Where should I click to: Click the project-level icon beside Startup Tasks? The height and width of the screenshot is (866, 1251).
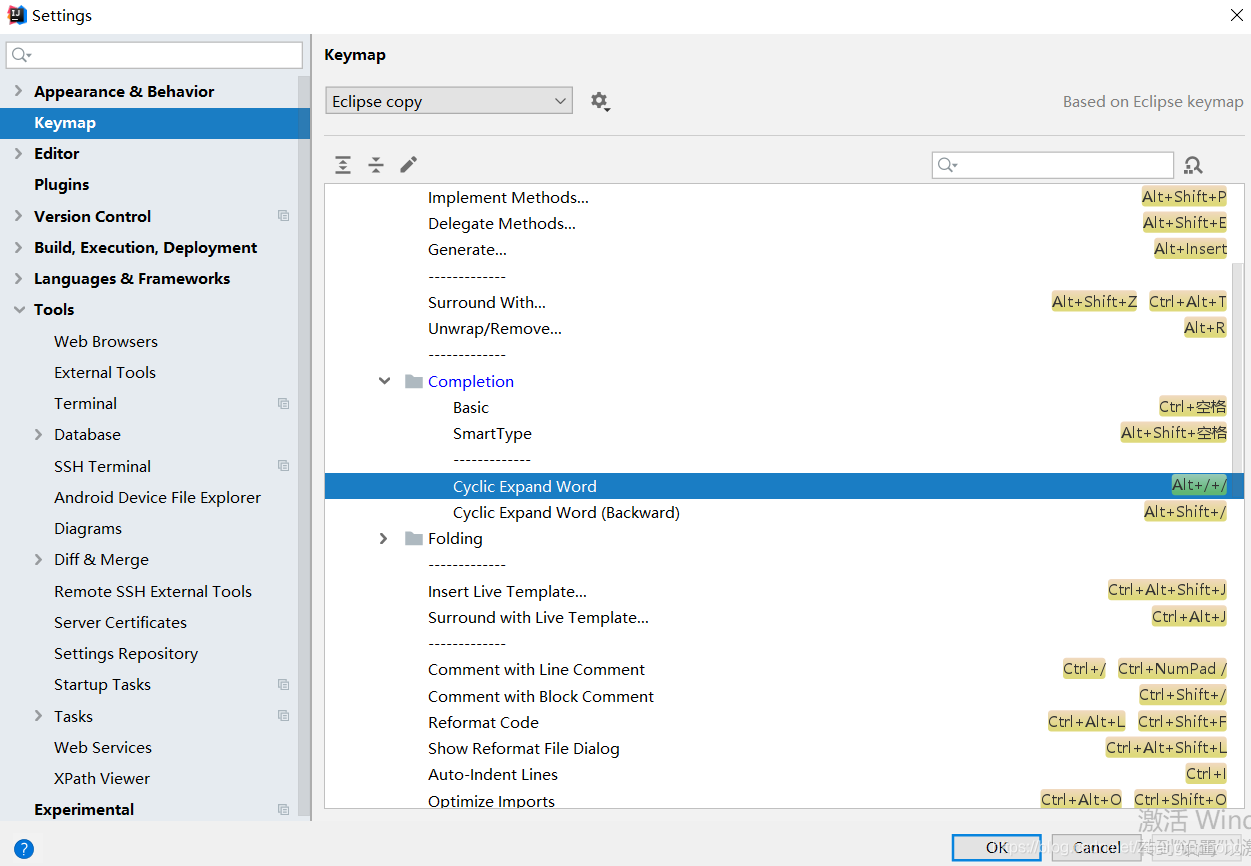(x=284, y=685)
